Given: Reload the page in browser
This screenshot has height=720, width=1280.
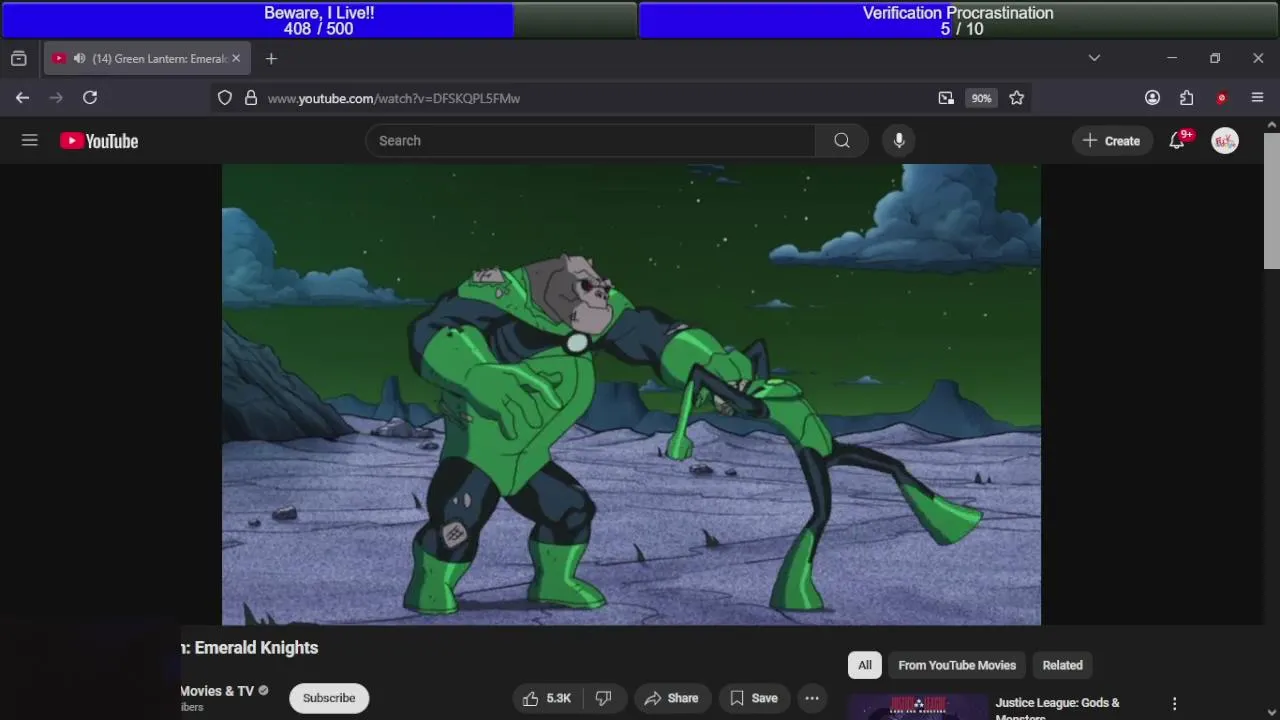Looking at the screenshot, I should click(x=90, y=98).
